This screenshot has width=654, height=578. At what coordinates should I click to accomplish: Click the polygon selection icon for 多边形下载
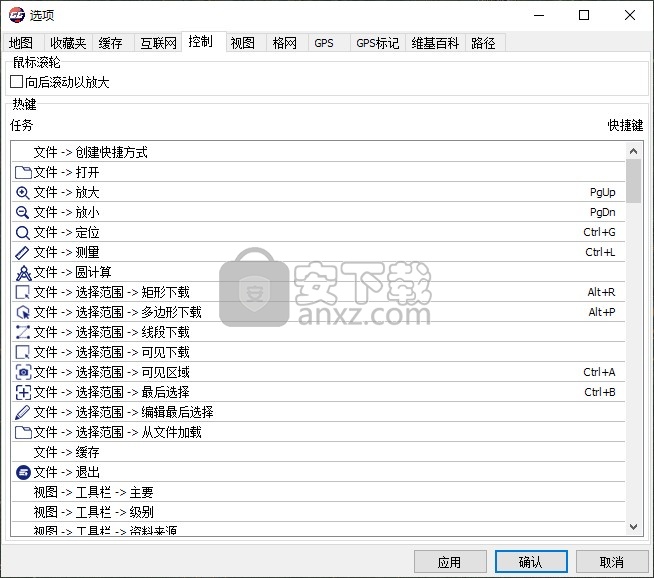coord(23,312)
